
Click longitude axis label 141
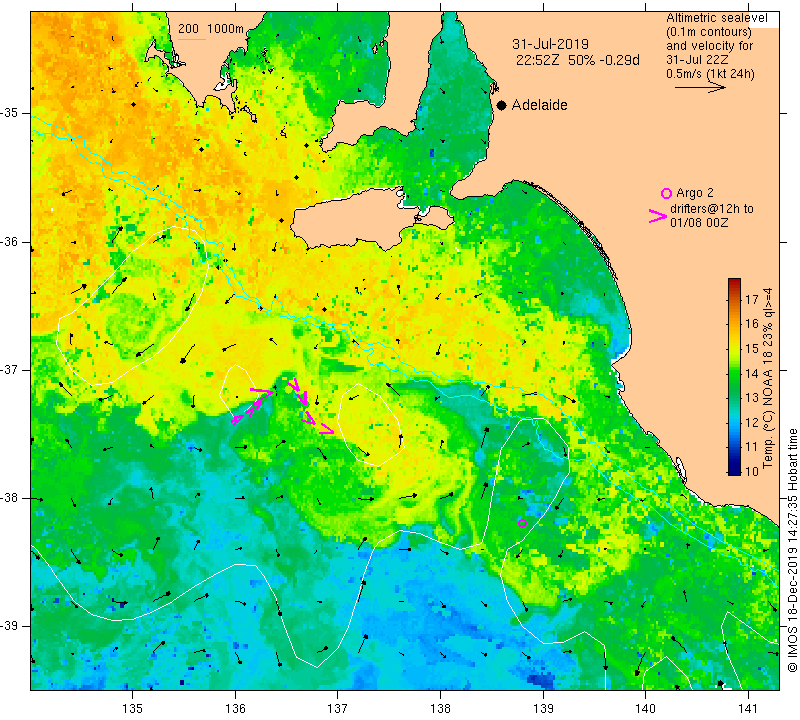pos(748,709)
